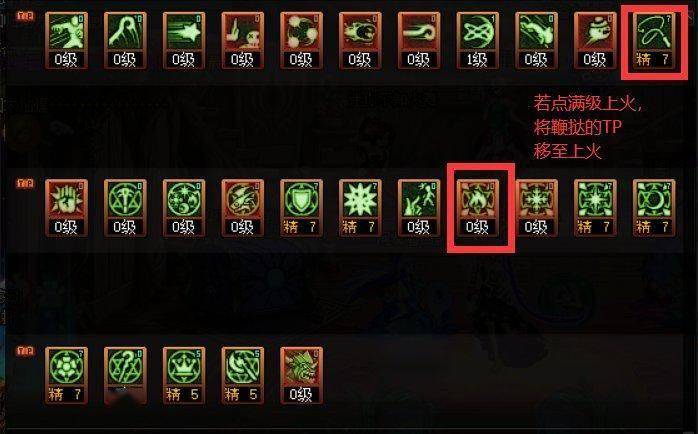
Task: Choose the eight-point starburst skill icon
Action: [360, 208]
